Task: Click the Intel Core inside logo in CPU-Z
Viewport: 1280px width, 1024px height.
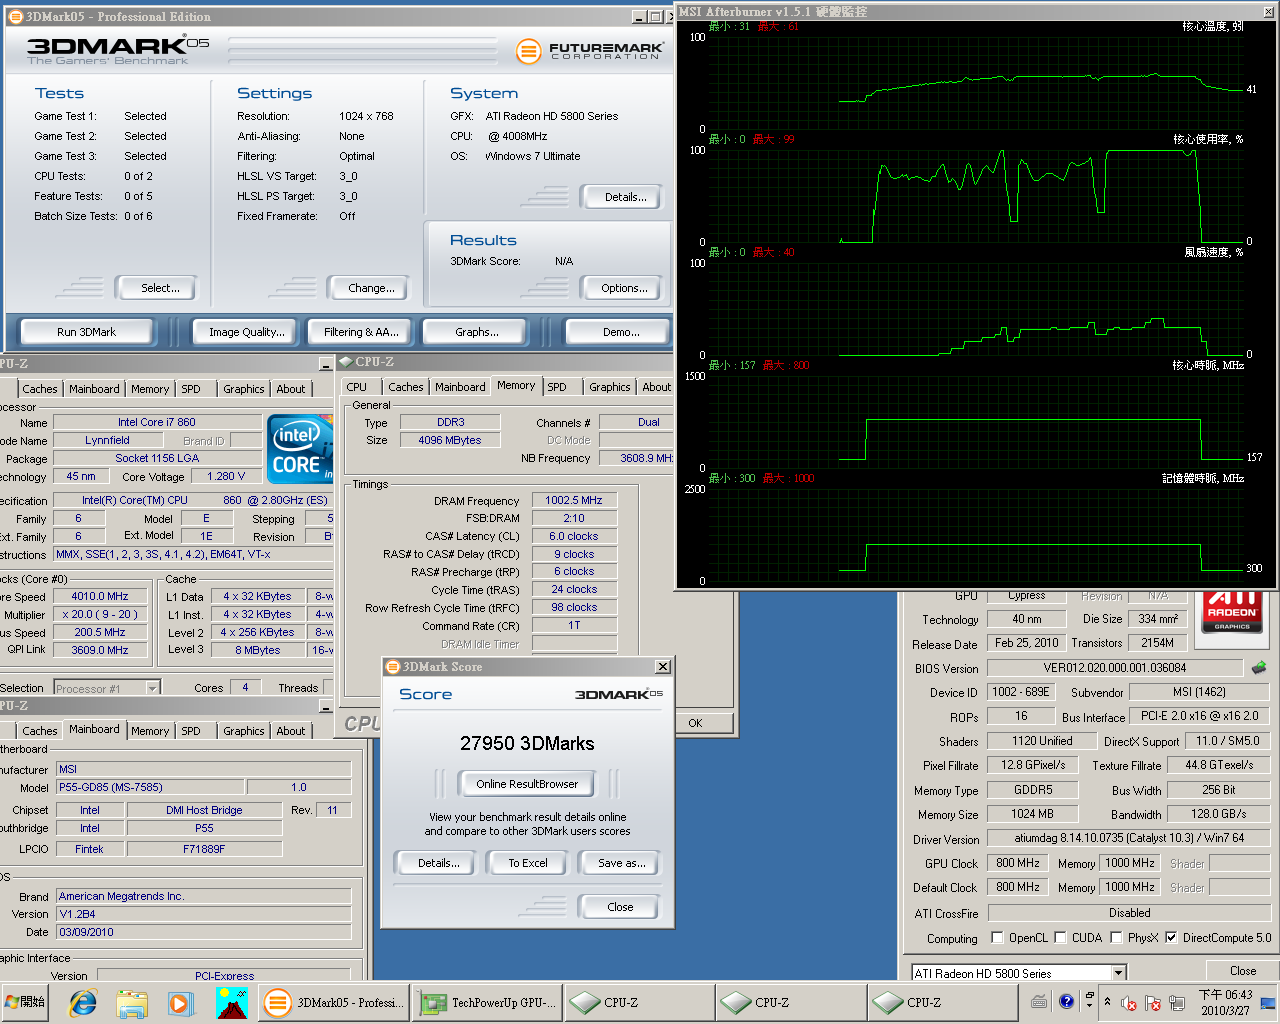Action: 301,447
